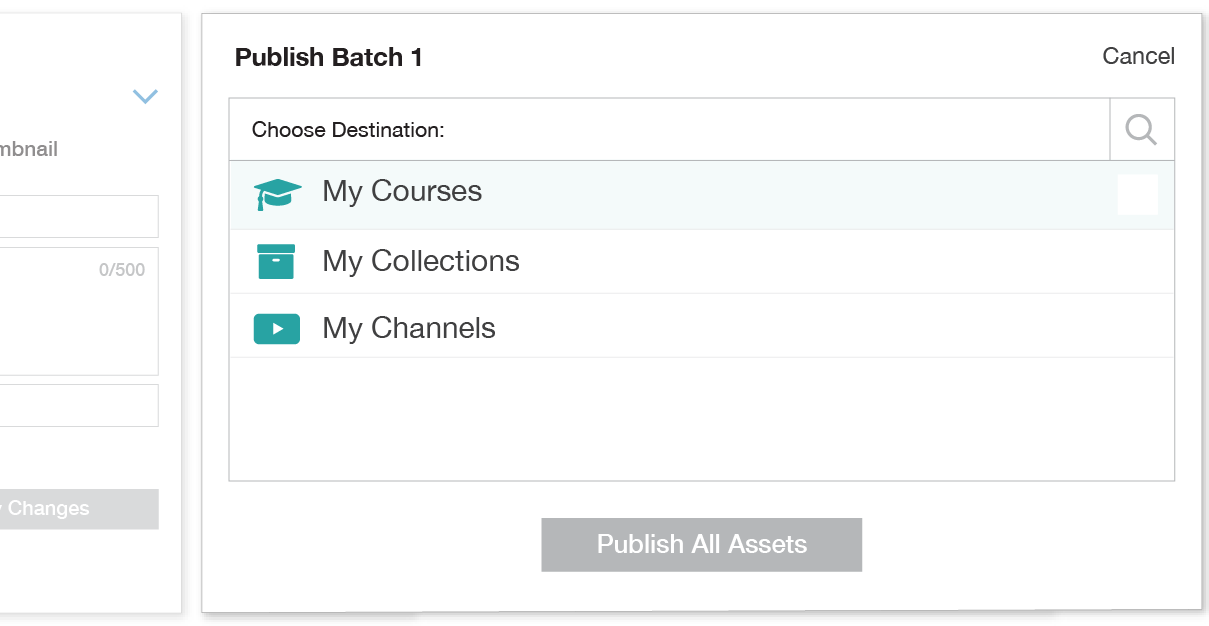
Task: Click the Thumbnail label in left panel
Action: tap(30, 150)
